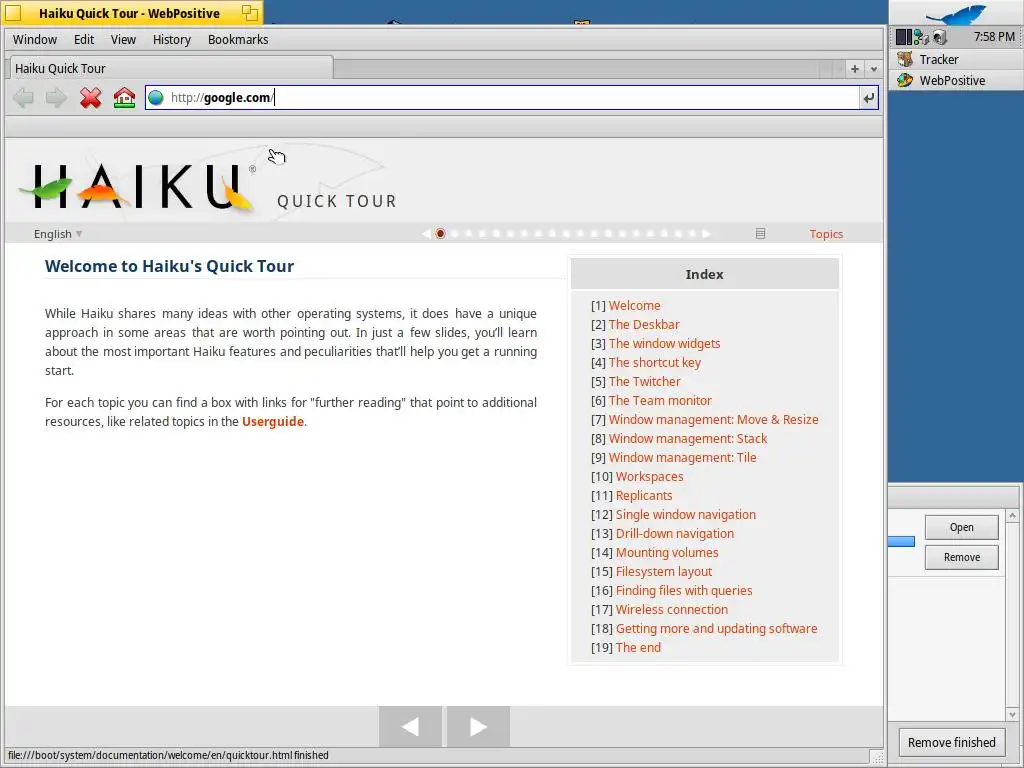Open the Replicants index link

[x=644, y=496]
